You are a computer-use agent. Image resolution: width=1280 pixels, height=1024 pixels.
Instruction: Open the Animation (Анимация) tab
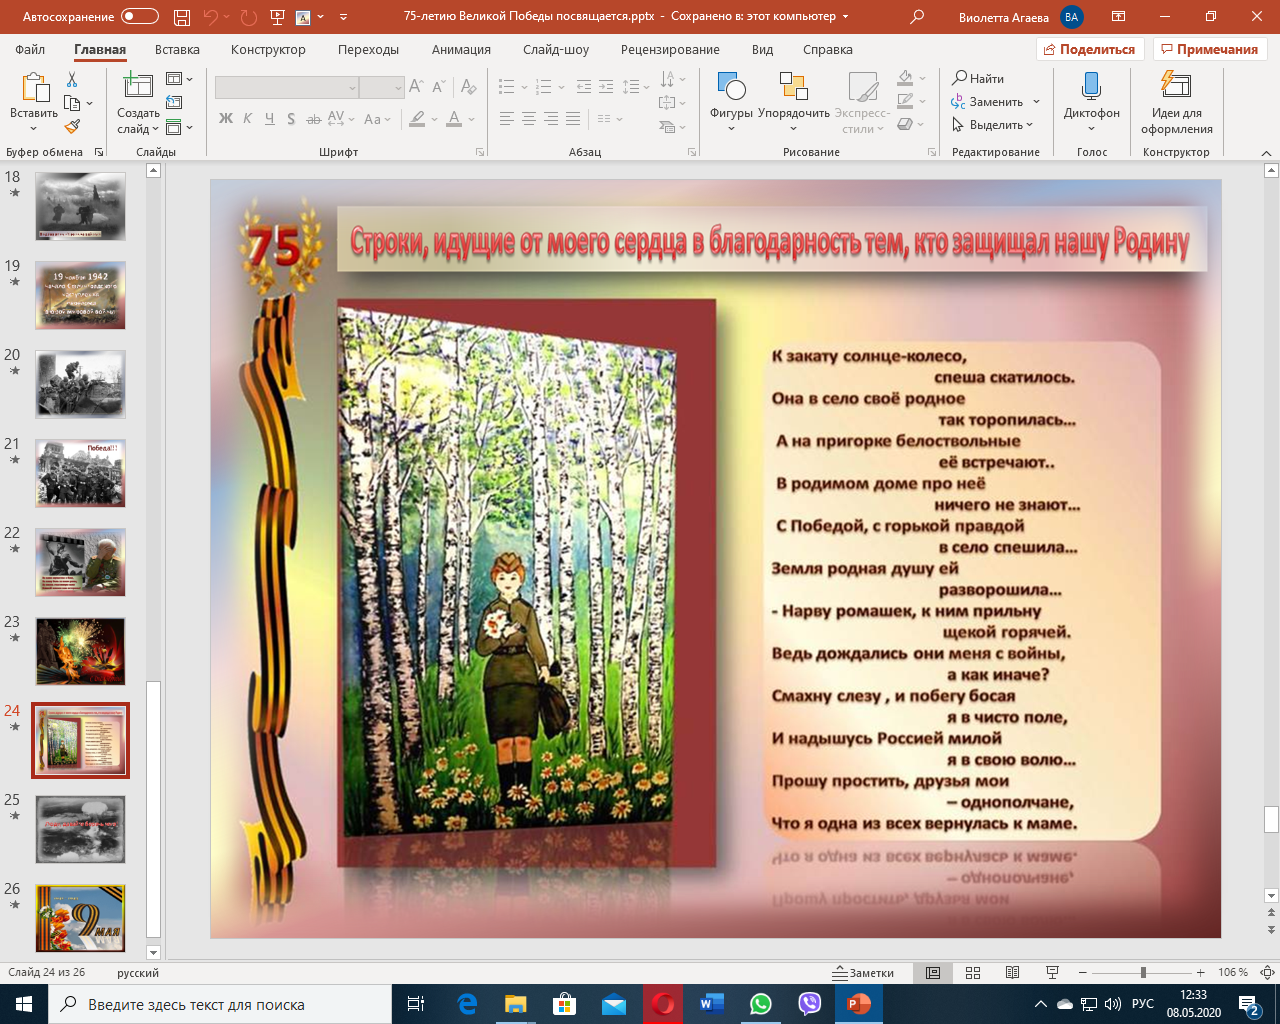click(x=461, y=49)
